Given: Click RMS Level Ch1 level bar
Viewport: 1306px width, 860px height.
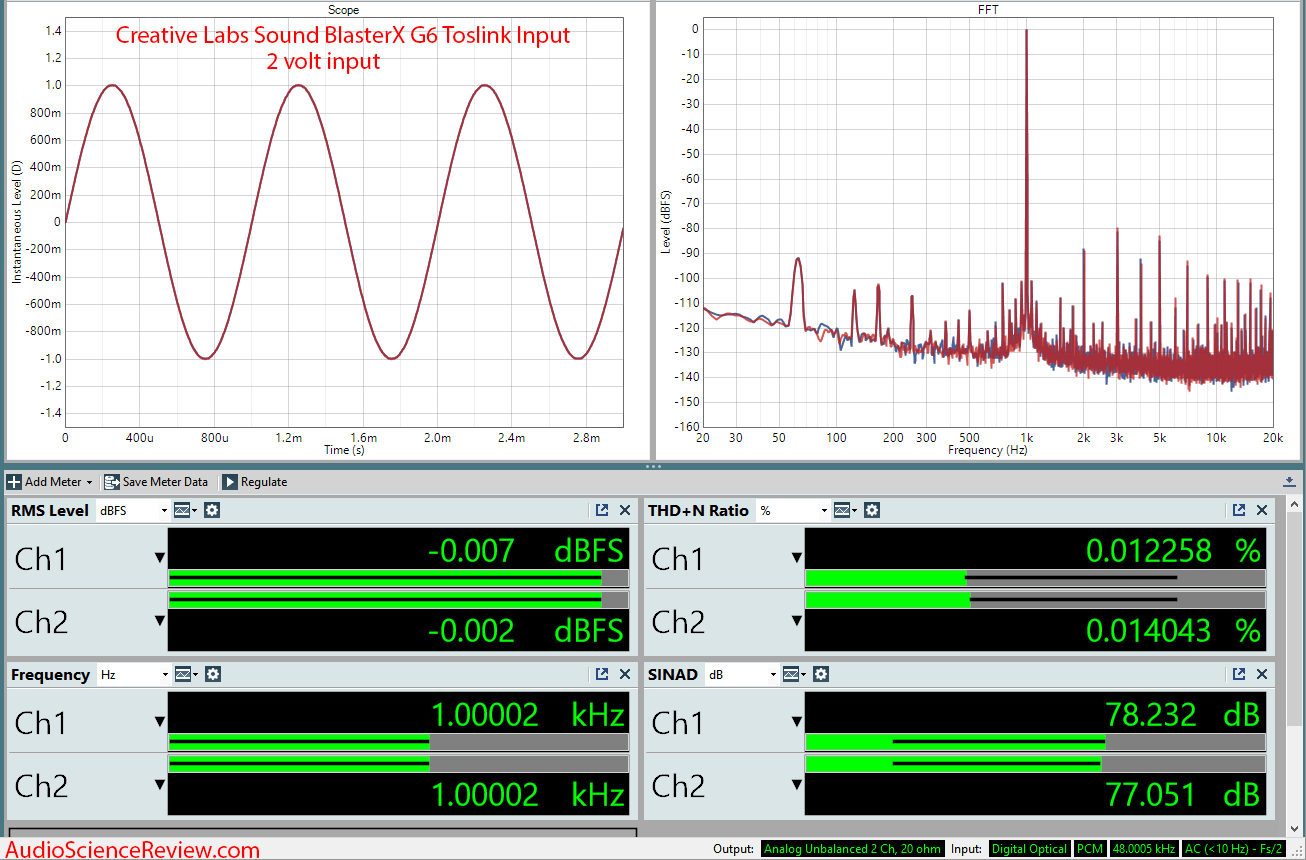Looking at the screenshot, I should pyautogui.click(x=398, y=577).
